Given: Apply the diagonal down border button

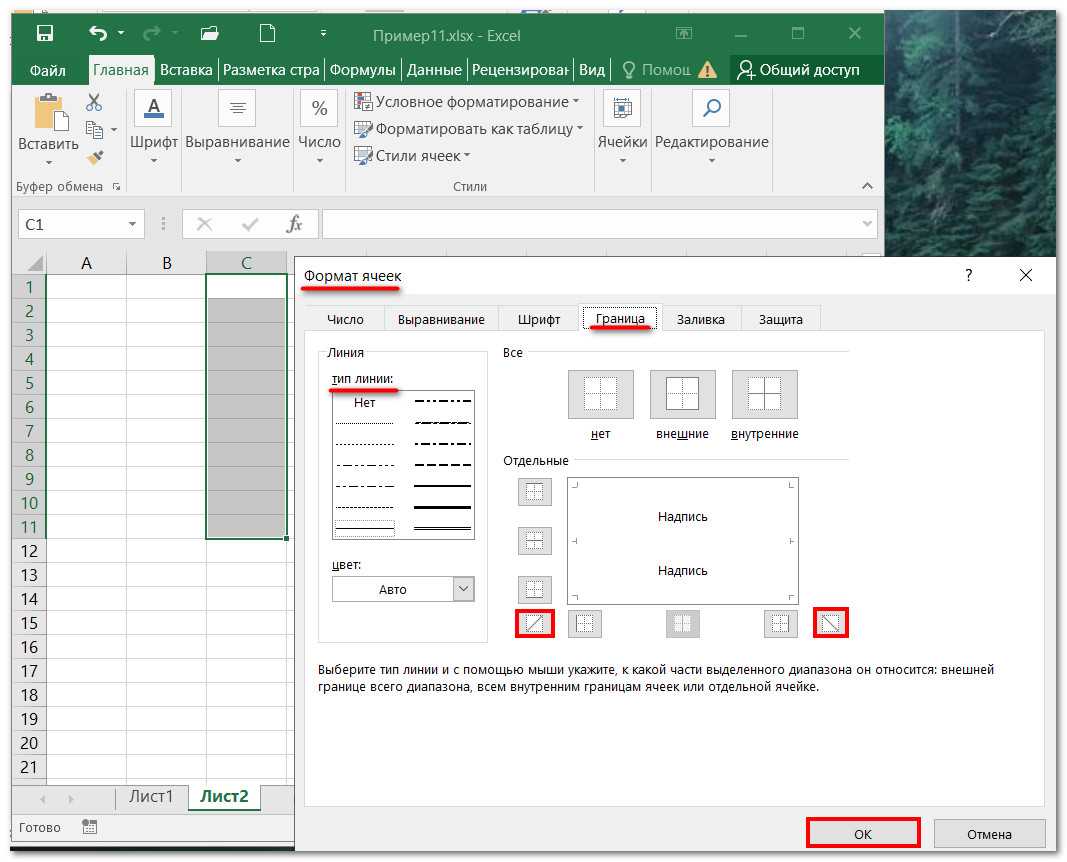Looking at the screenshot, I should (x=831, y=624).
